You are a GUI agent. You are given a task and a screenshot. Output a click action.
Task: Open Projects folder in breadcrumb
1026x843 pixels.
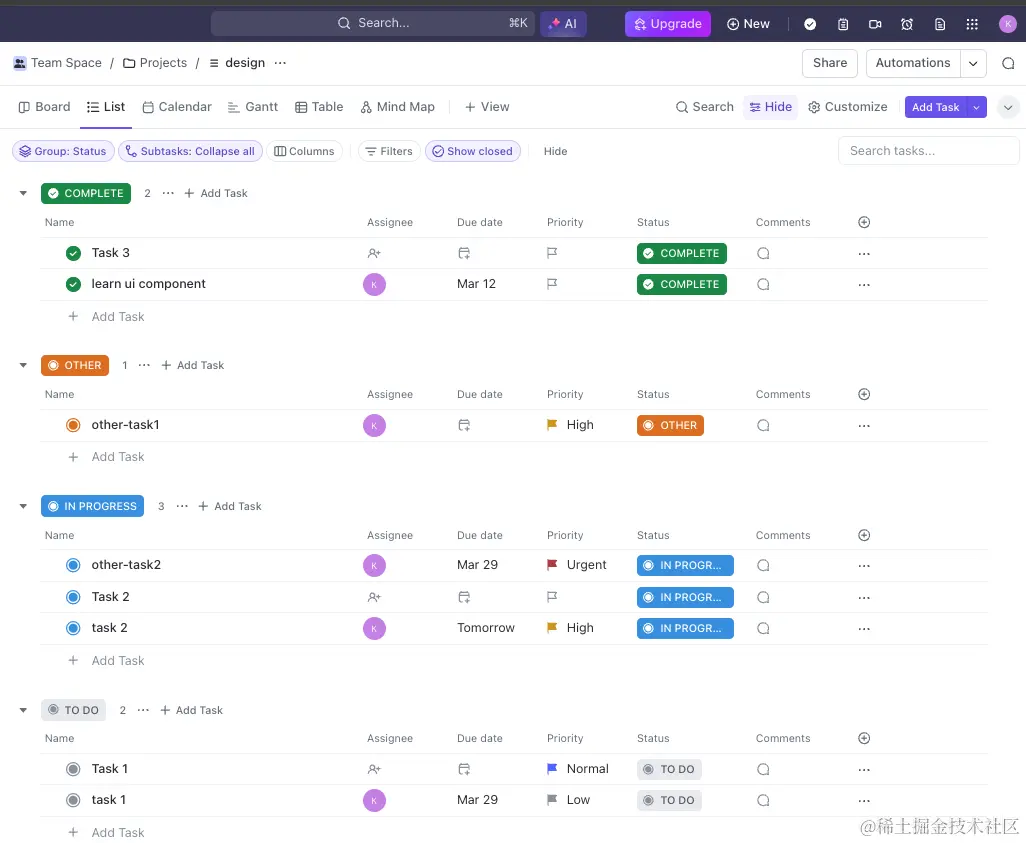click(155, 63)
